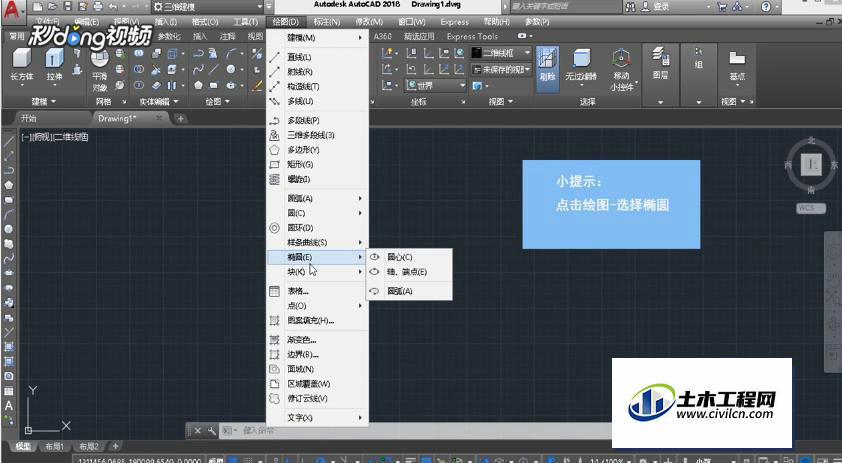Screen dimensions: 842x463
Task: Open the AutoCAD application menu logo
Action: [12, 11]
